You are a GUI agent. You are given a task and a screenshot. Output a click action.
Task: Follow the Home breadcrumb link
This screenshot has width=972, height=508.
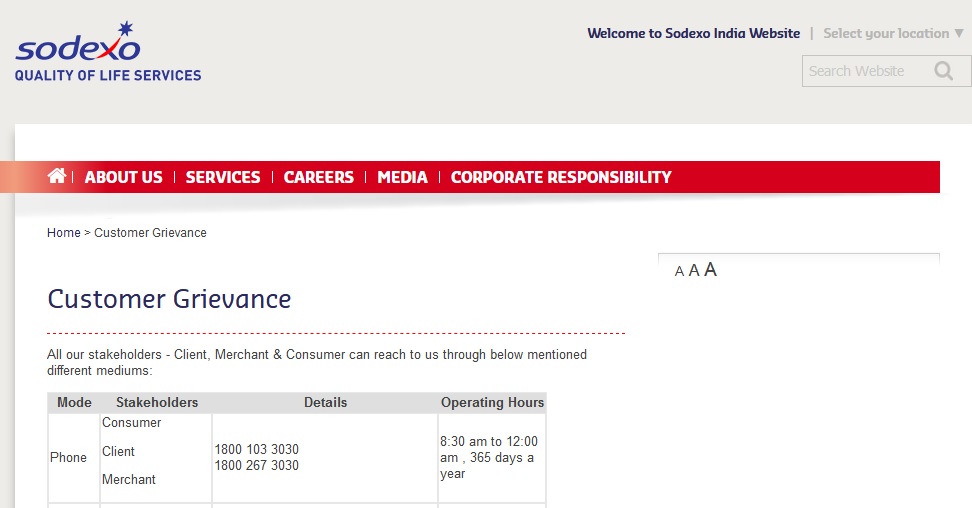[x=64, y=233]
